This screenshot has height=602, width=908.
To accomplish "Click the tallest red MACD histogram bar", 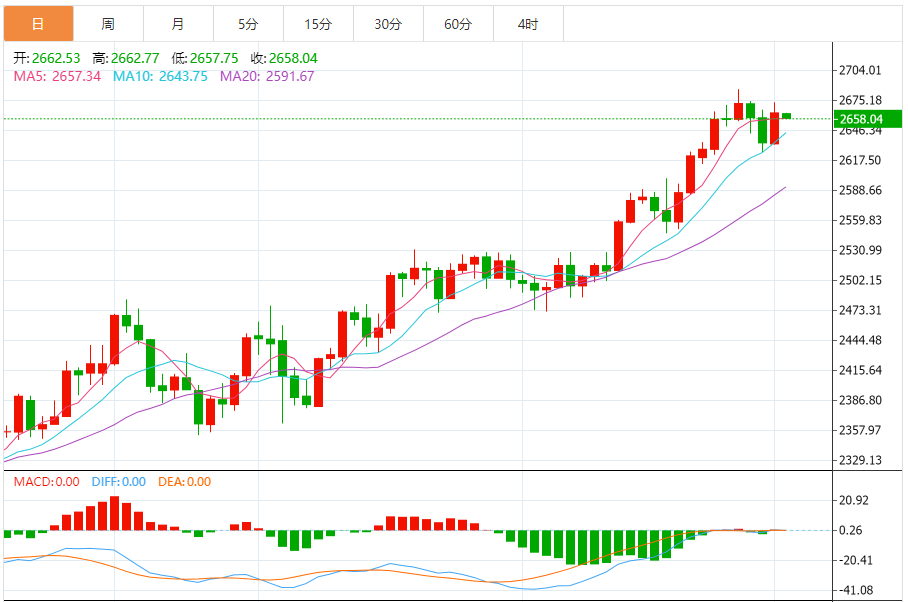I will 115,513.
